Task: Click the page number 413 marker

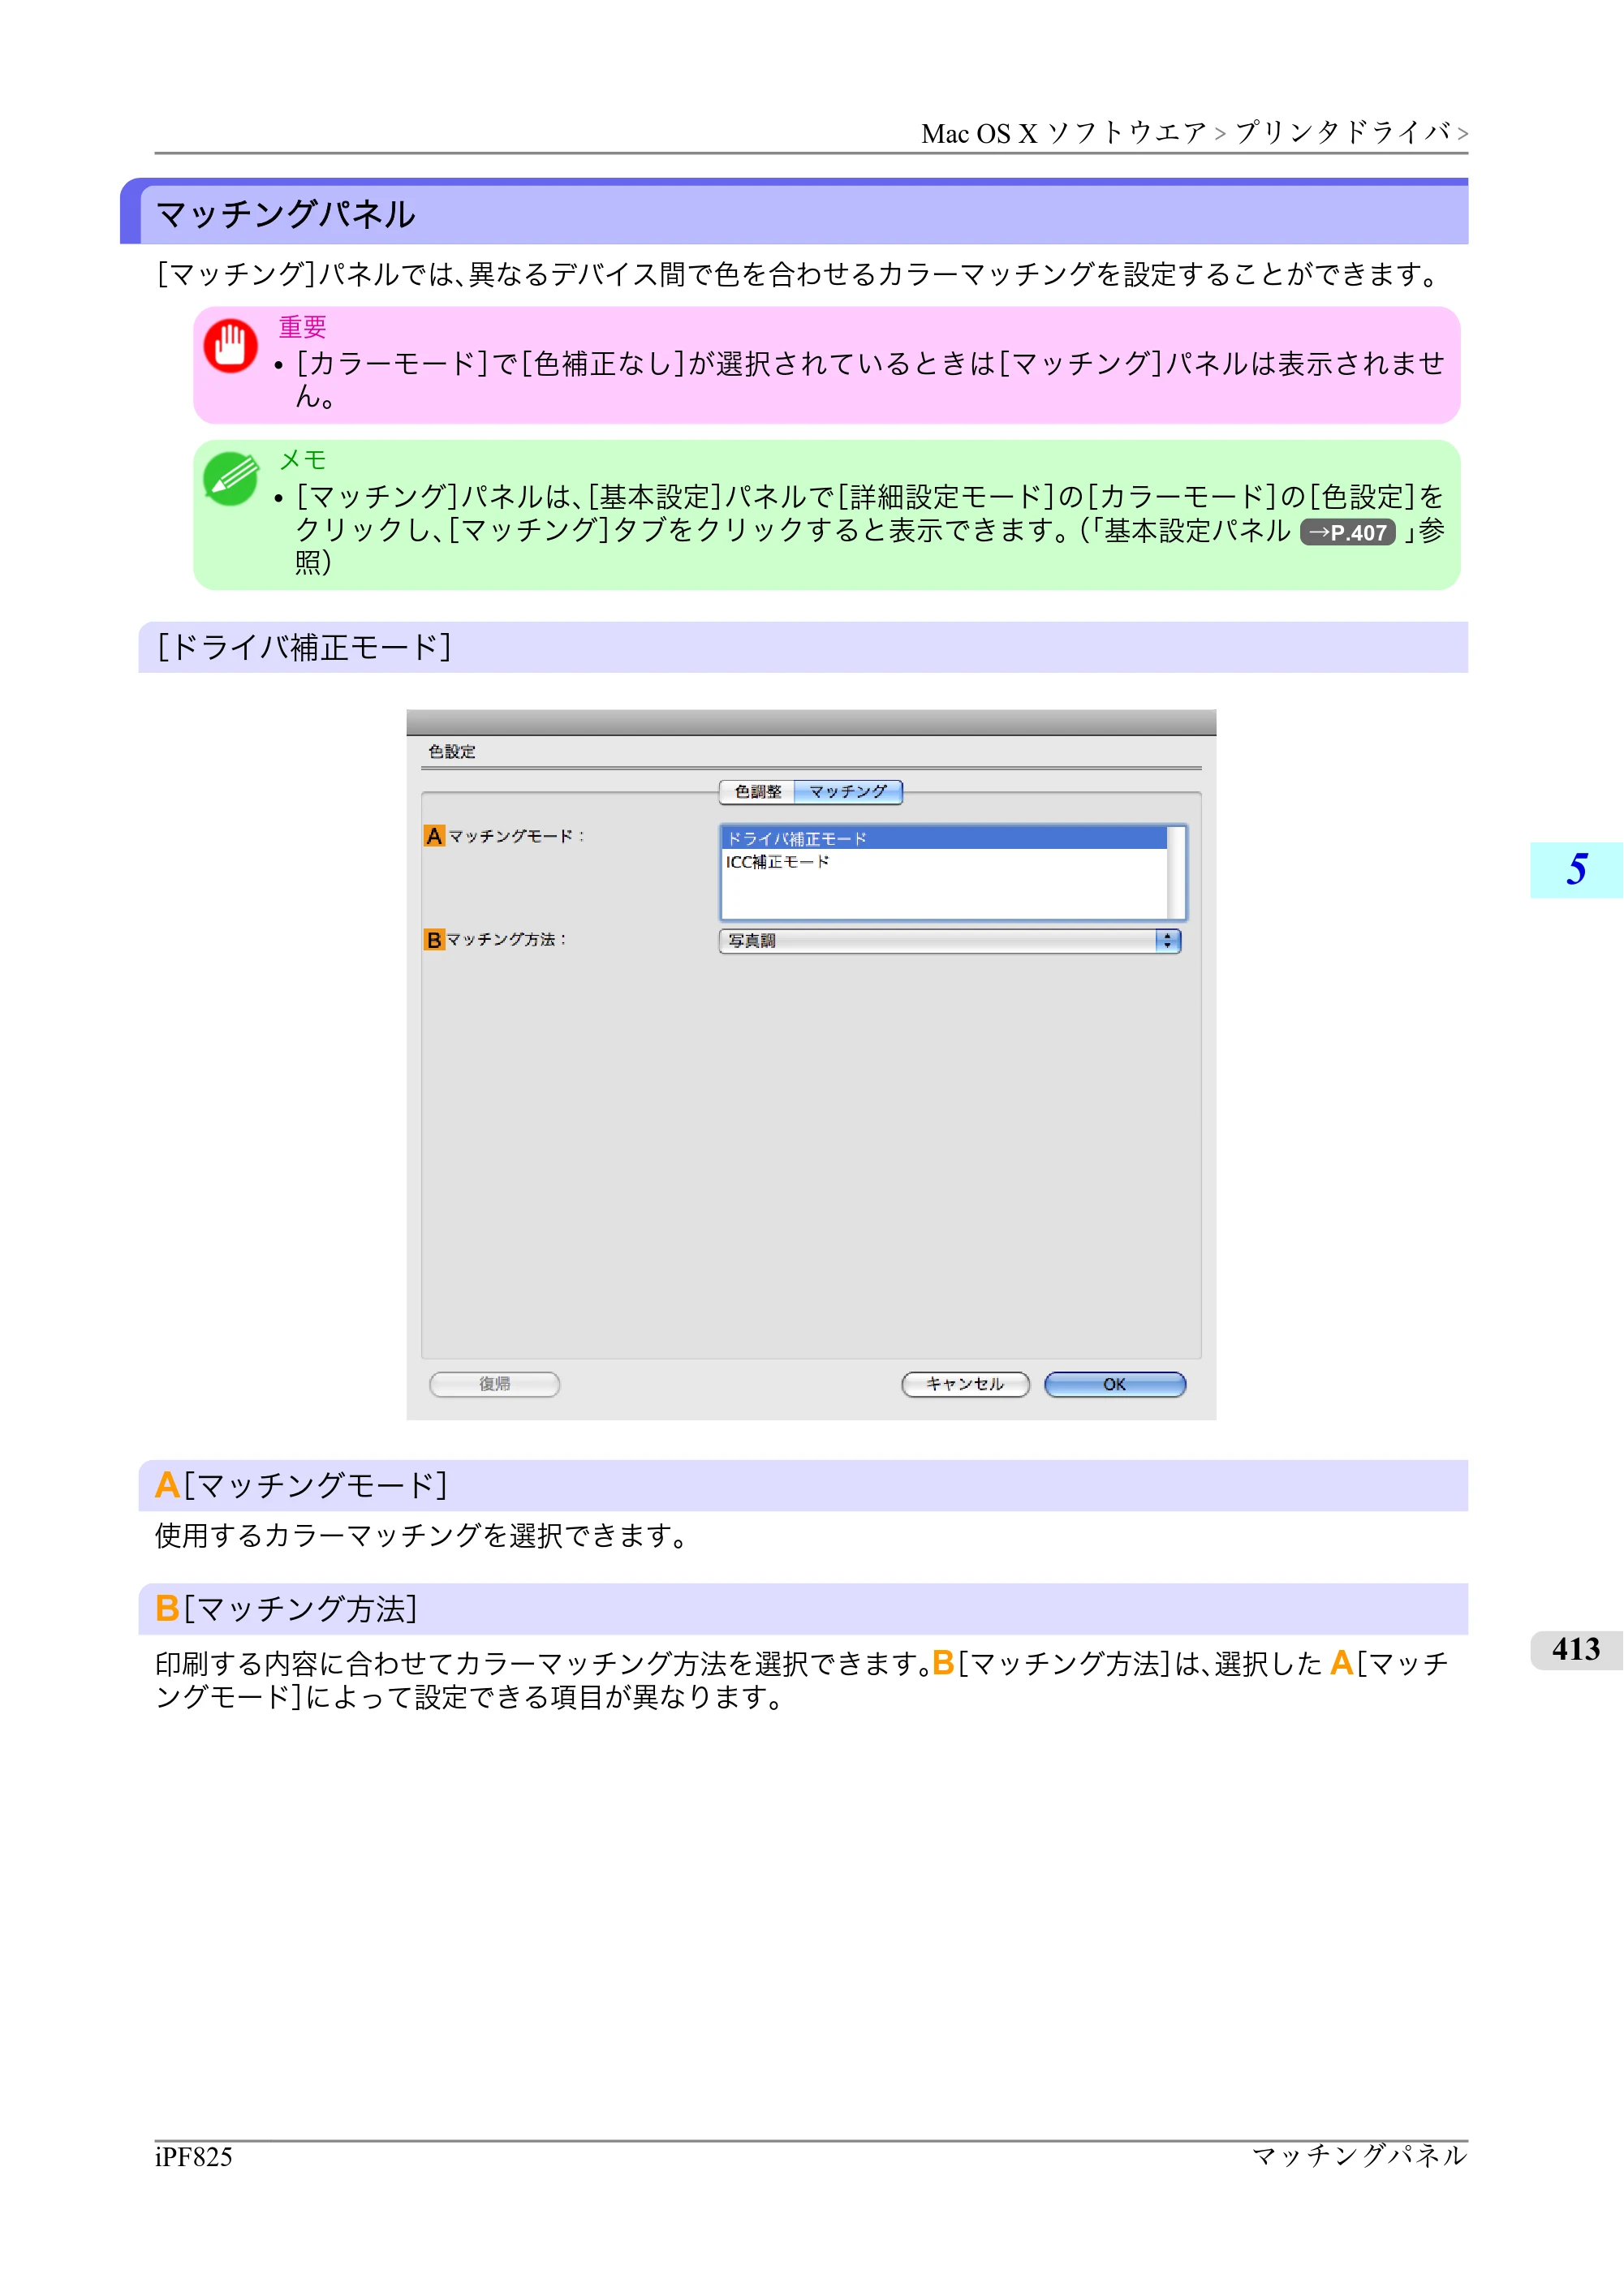Action: point(1577,1649)
